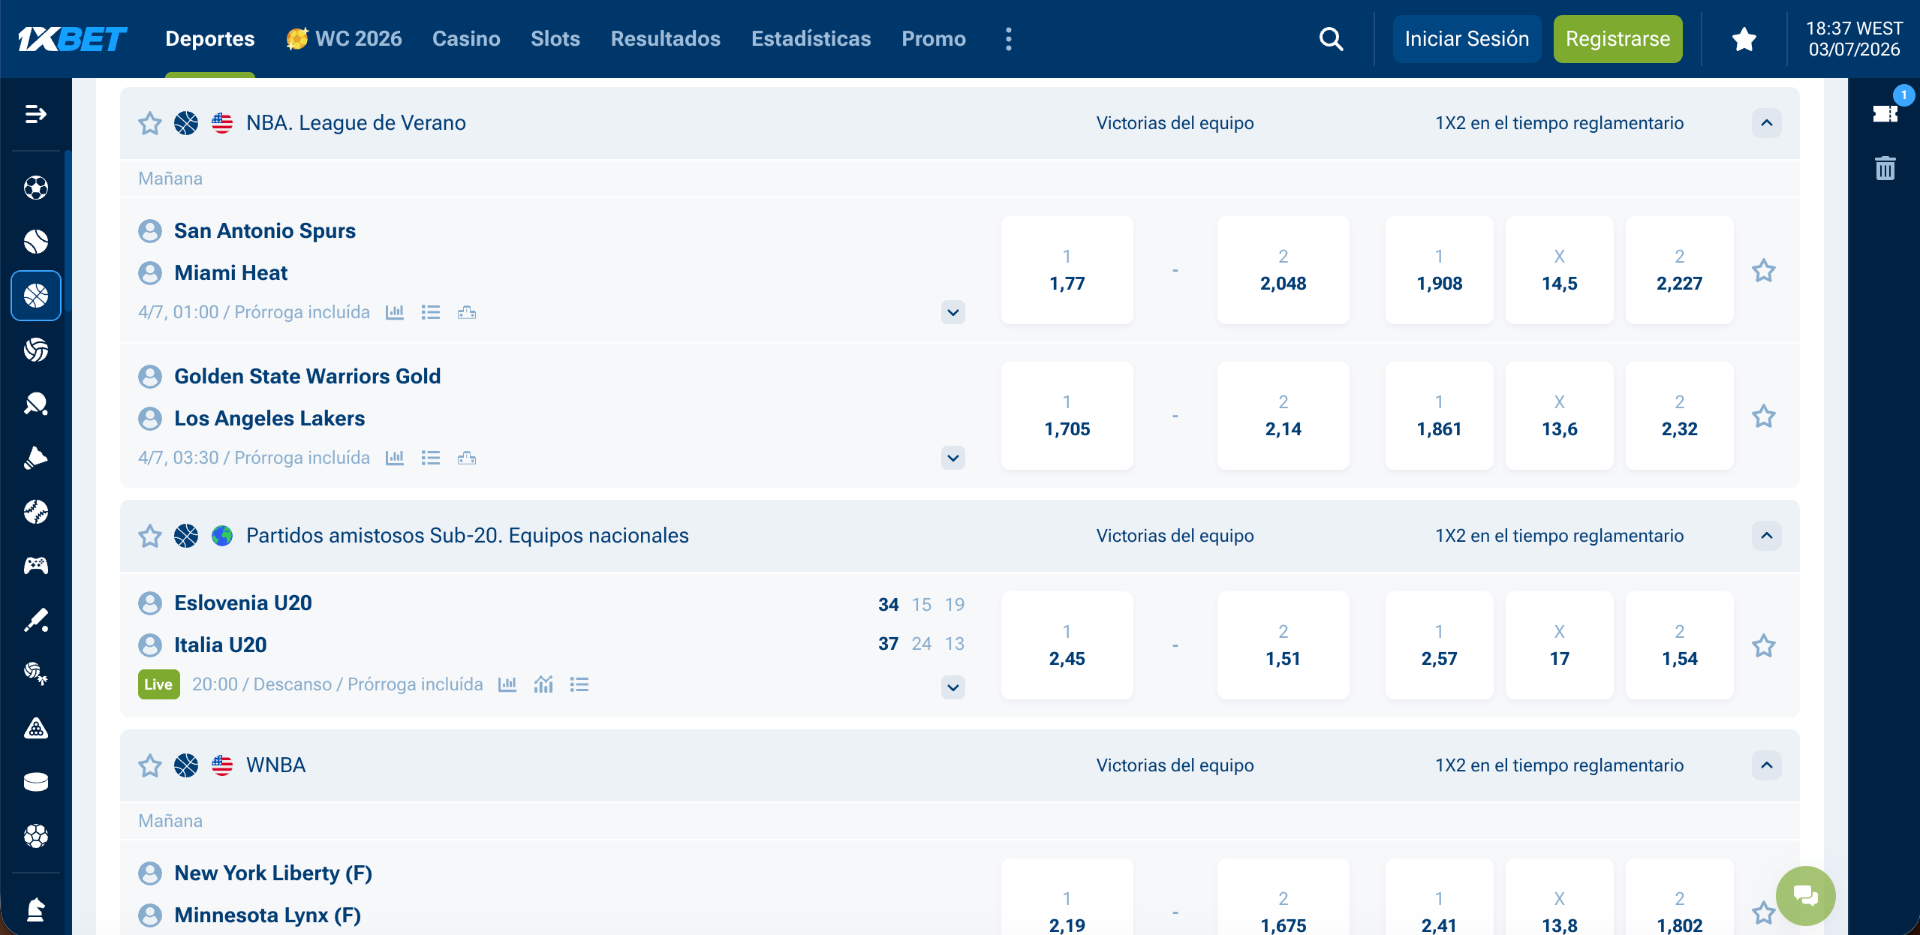Favorite the NBA League de Verano league
Image resolution: width=1920 pixels, height=935 pixels.
tap(150, 123)
